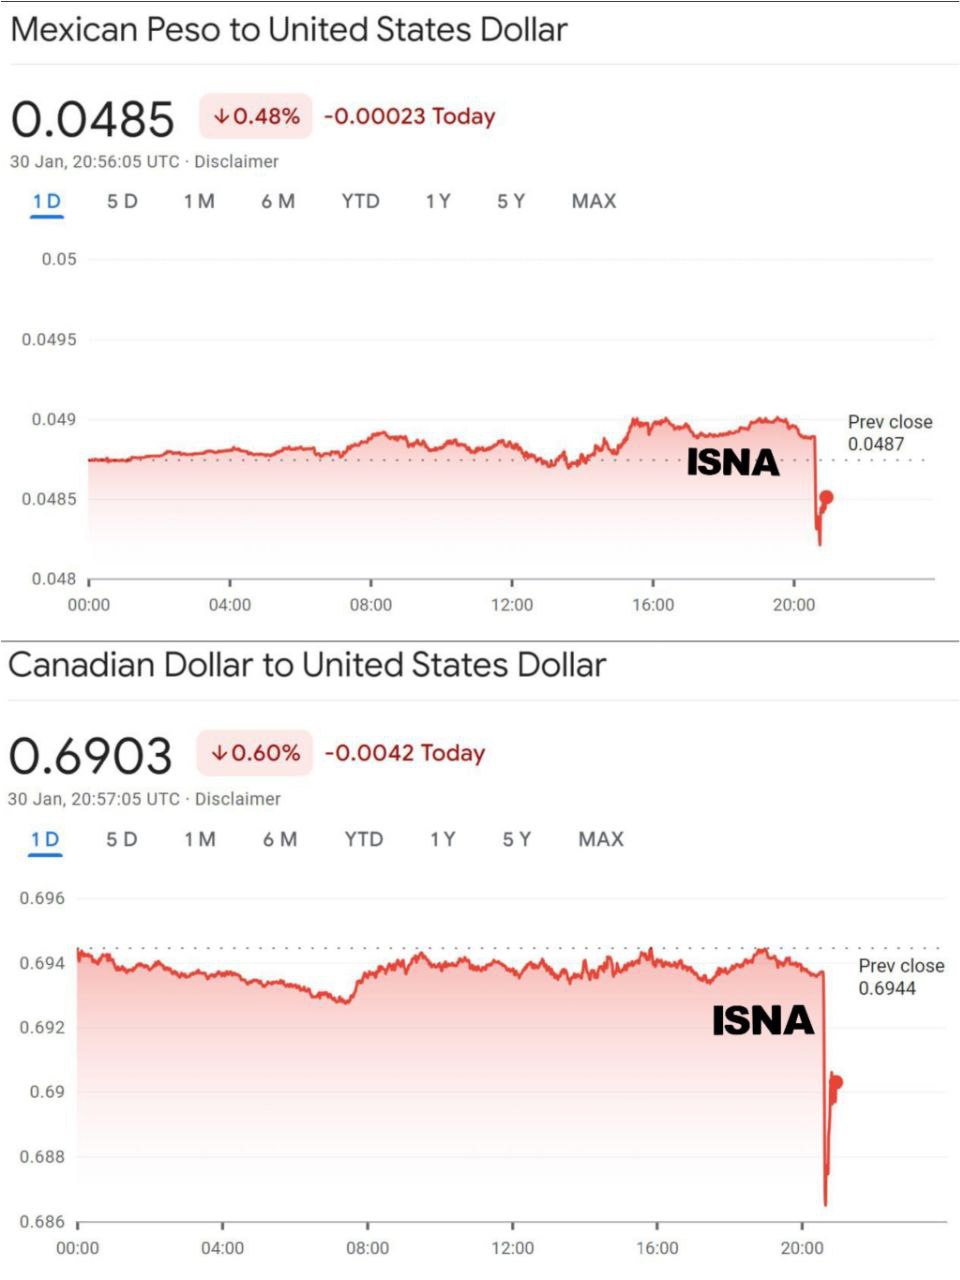This screenshot has height=1280, width=960.
Task: Click the red current-price dot on Canadian chart
Action: click(x=836, y=1082)
